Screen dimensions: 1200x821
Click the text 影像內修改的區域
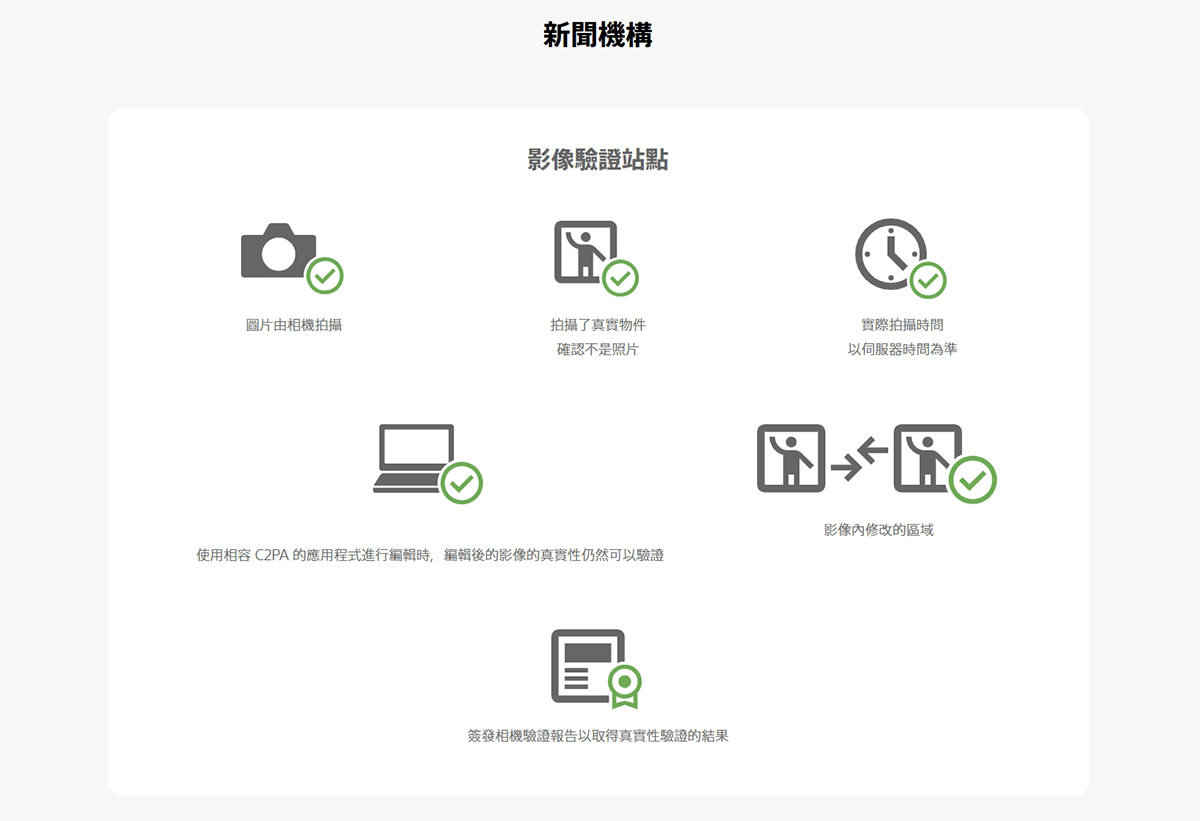pyautogui.click(x=878, y=530)
